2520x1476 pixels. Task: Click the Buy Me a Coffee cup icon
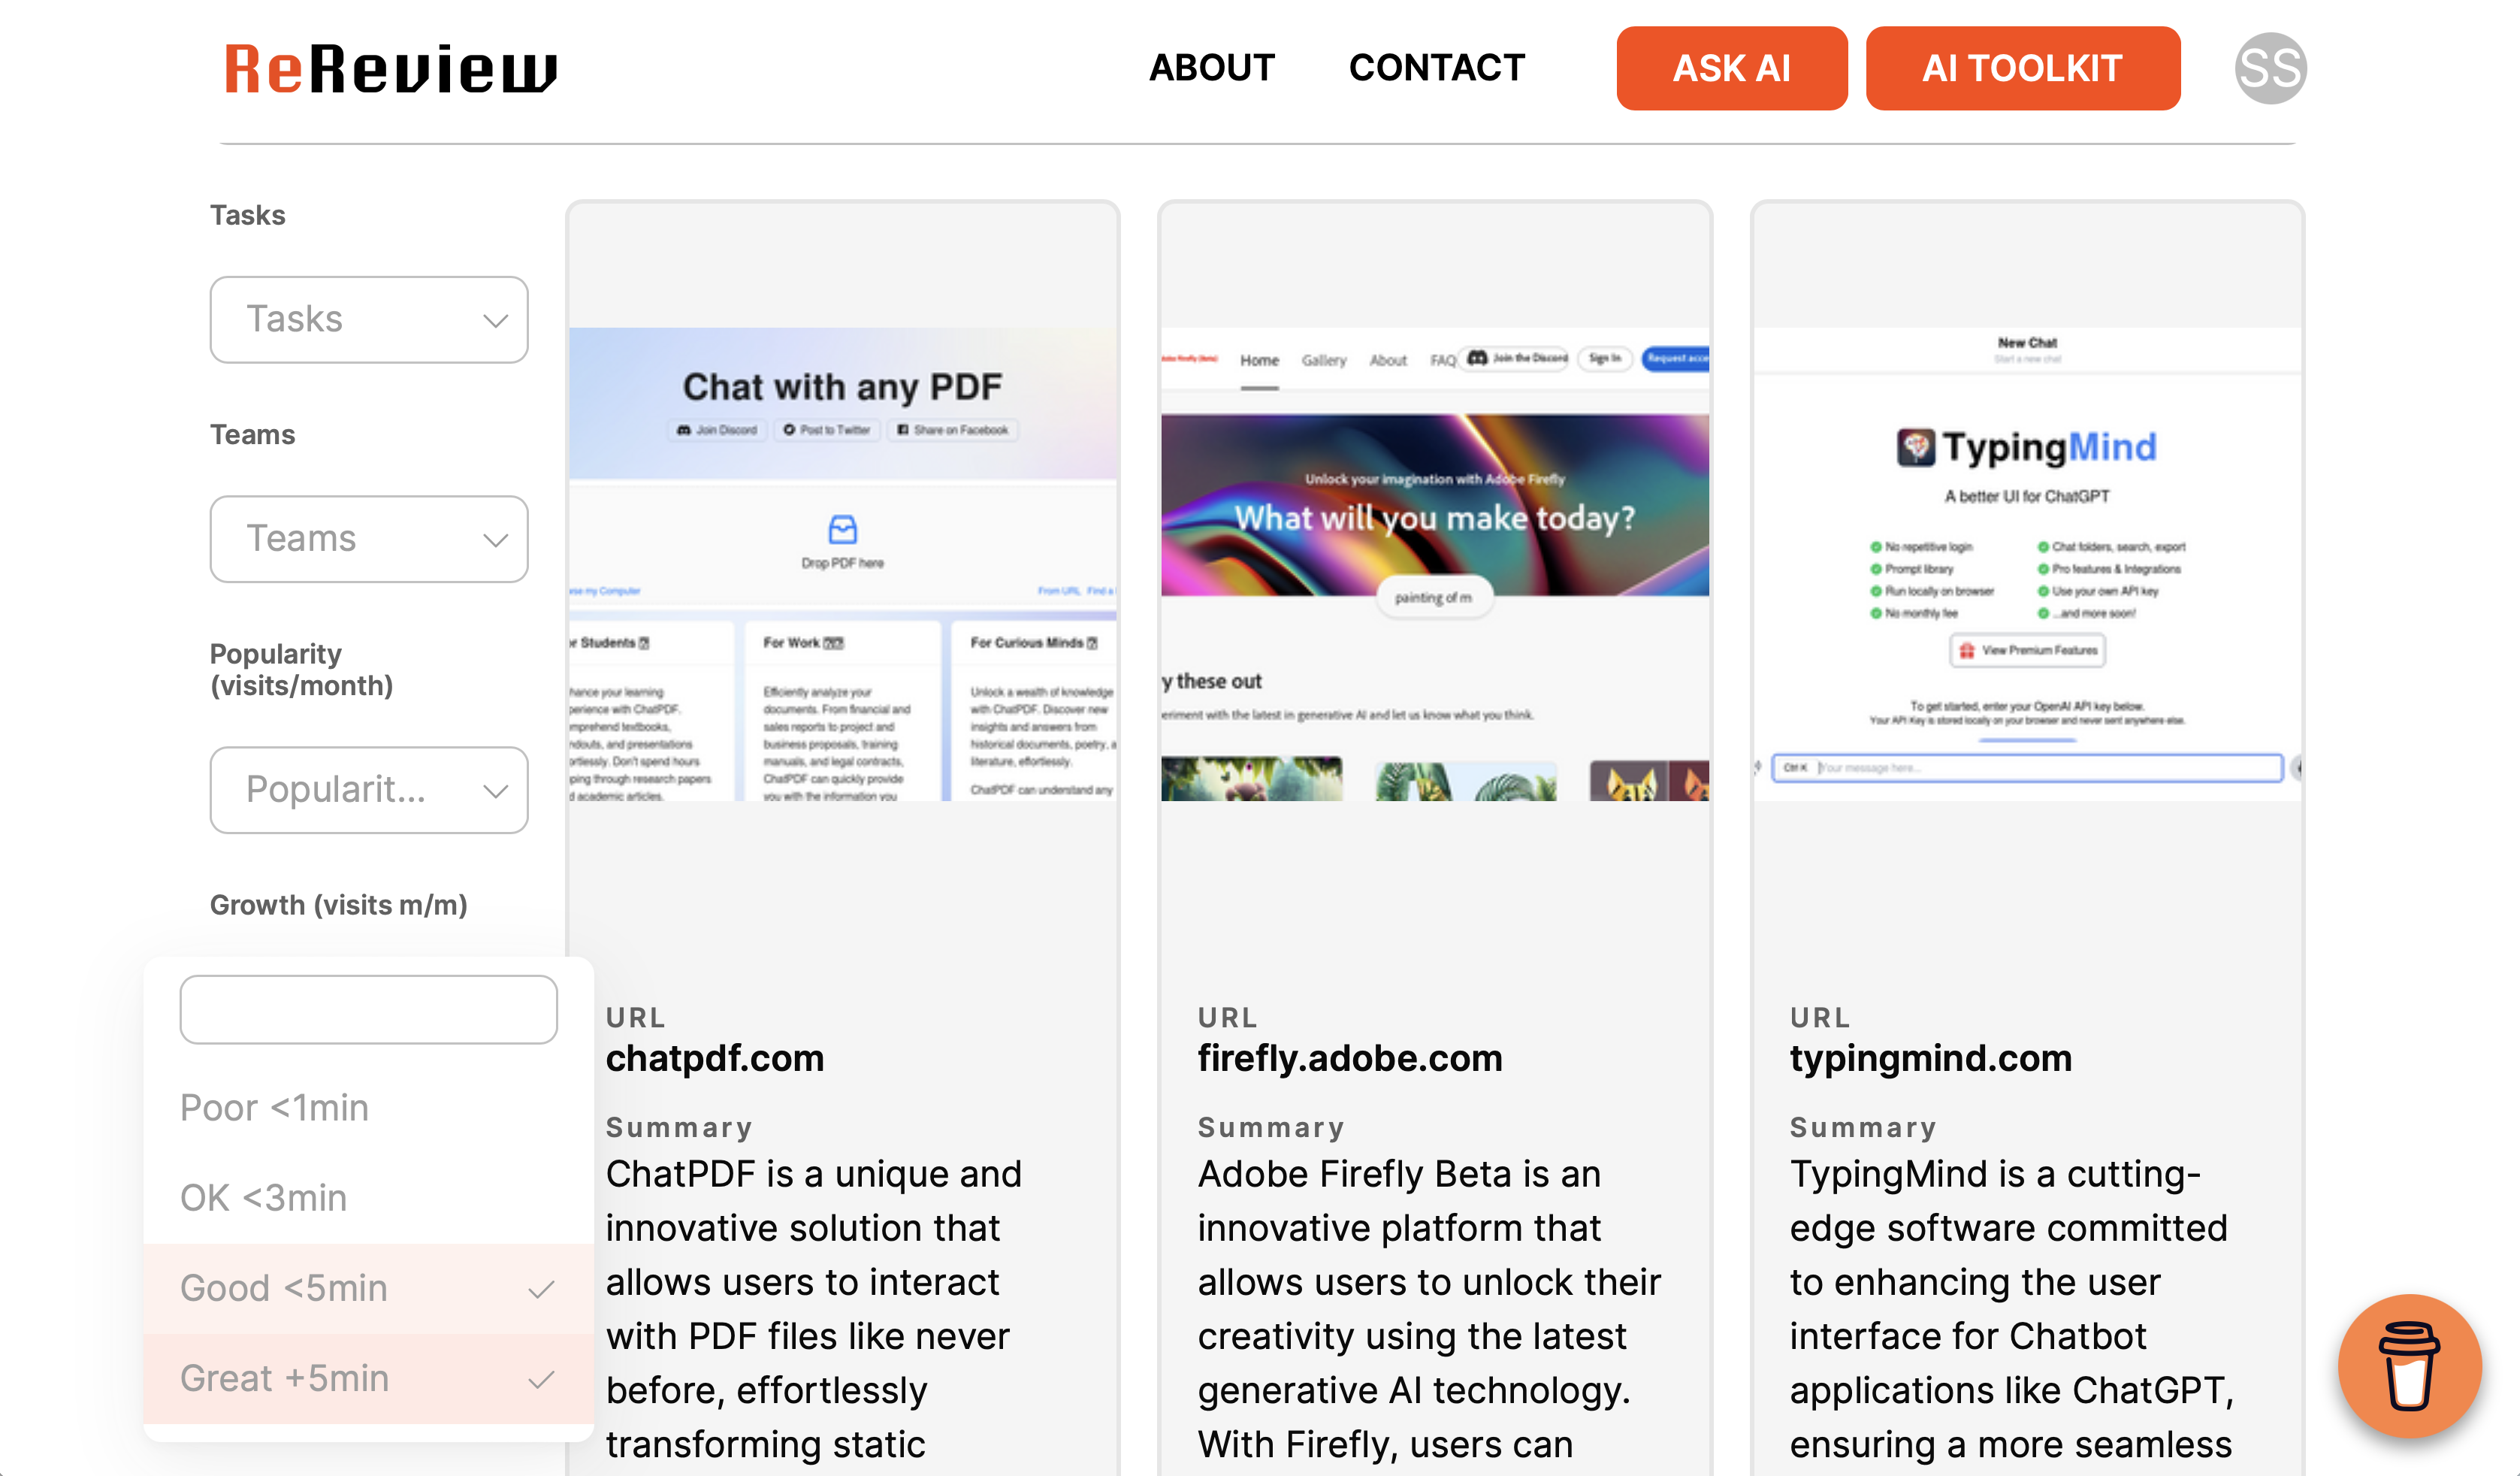pyautogui.click(x=2409, y=1365)
